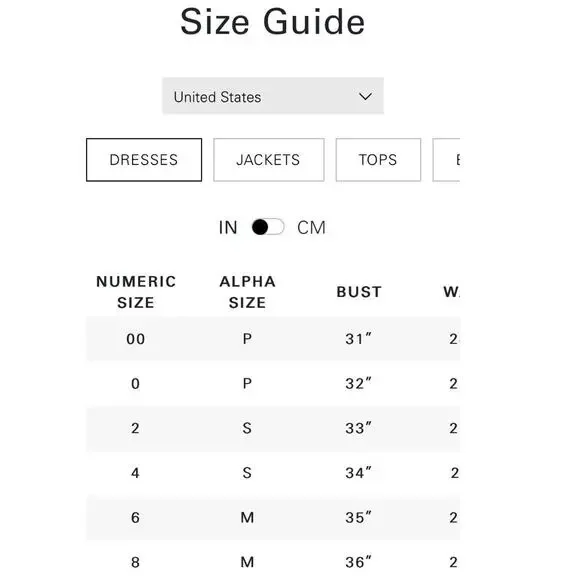
Task: Click the chevron arrow in country selector
Action: (x=365, y=97)
